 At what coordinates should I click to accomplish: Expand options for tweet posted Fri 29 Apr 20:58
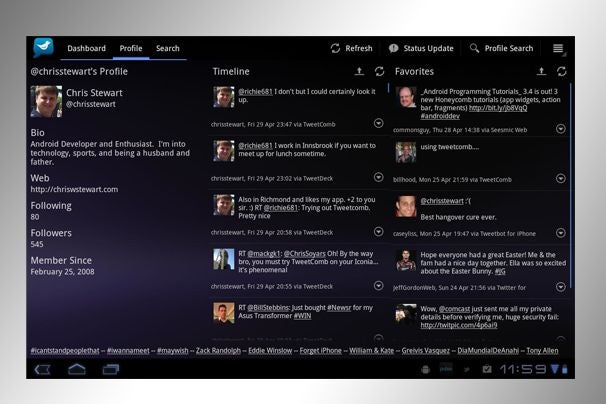[378, 231]
